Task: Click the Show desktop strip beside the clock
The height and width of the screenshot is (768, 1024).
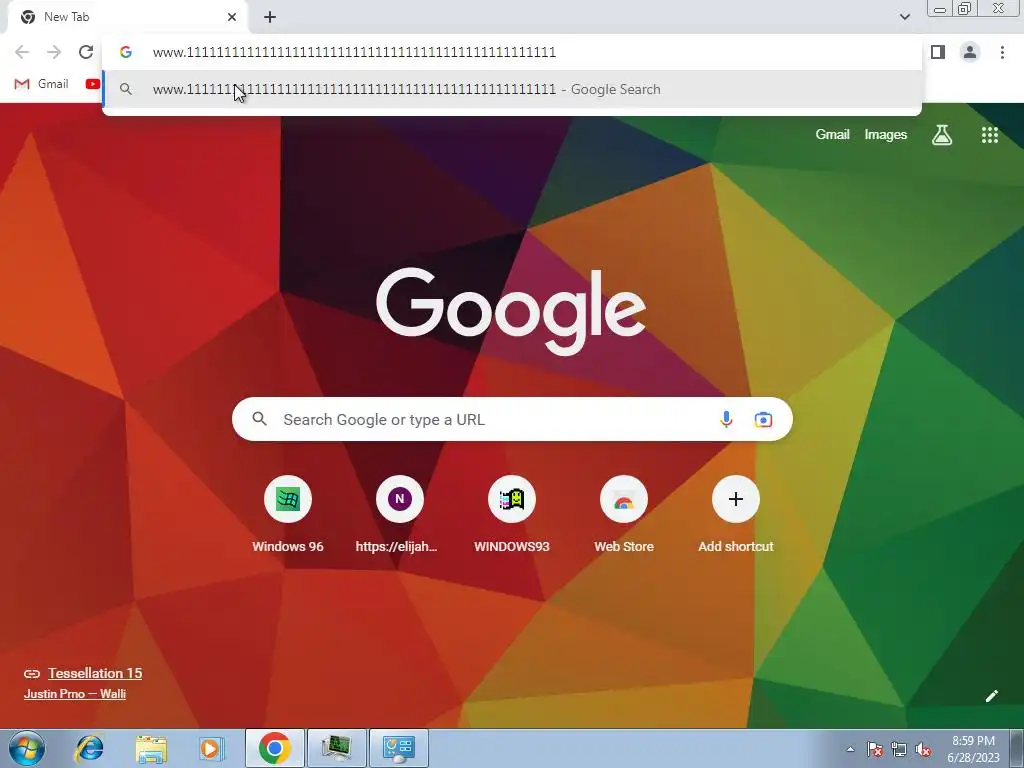Action: click(1017, 748)
